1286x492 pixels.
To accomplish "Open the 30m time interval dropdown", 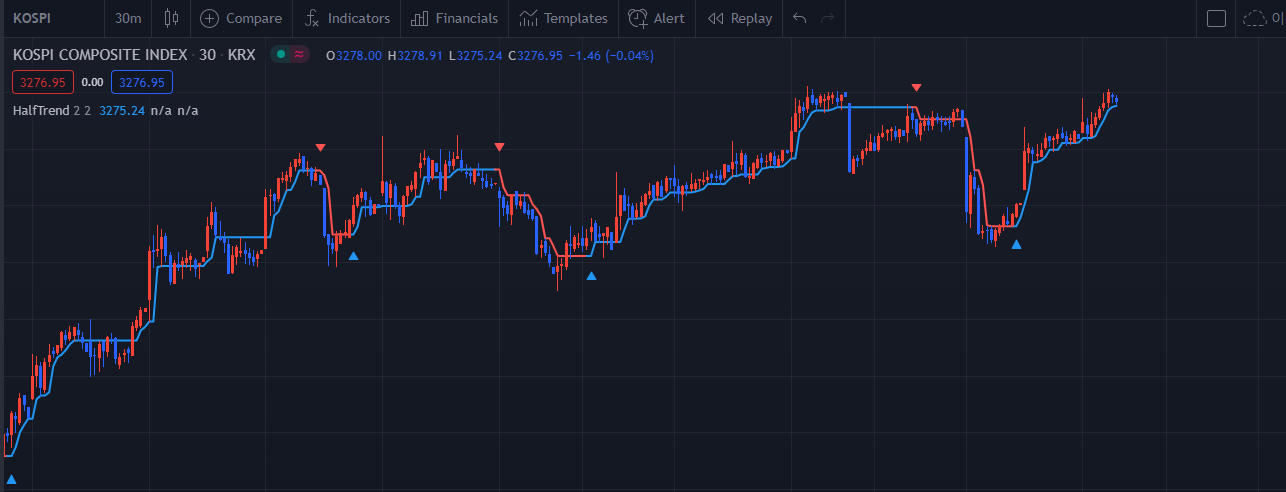I will tap(128, 18).
